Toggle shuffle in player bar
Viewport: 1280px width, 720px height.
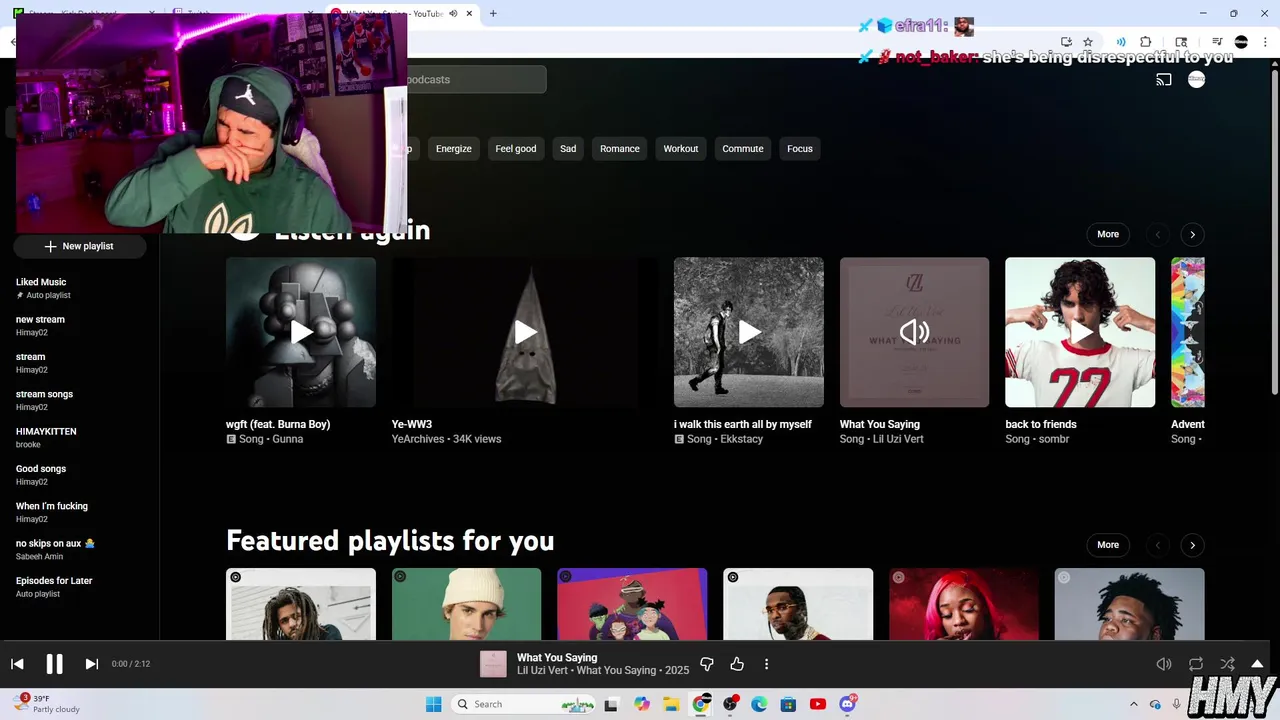(1227, 664)
